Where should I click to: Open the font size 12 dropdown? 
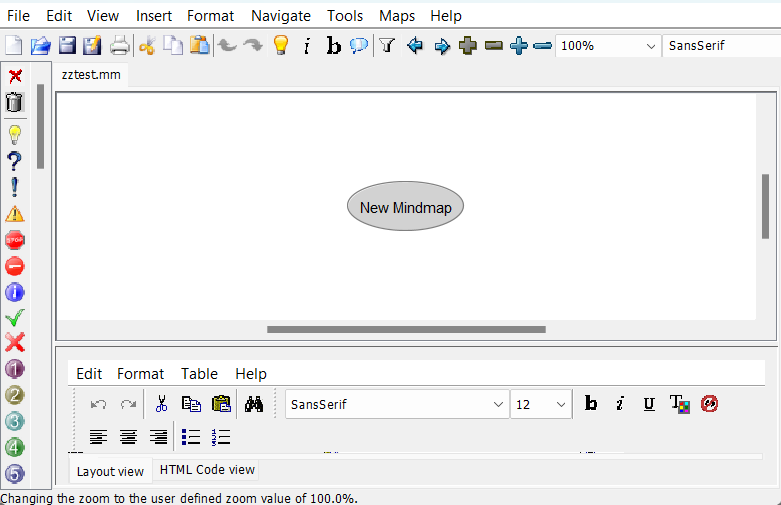click(x=541, y=404)
